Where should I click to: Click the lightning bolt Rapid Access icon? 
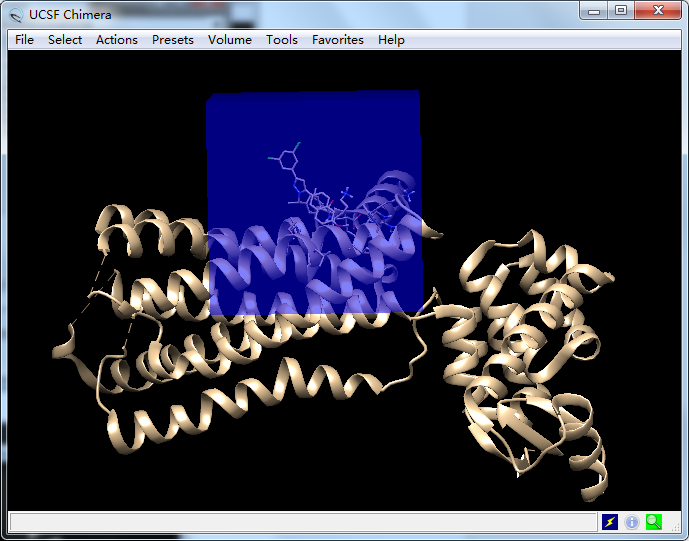coord(610,522)
